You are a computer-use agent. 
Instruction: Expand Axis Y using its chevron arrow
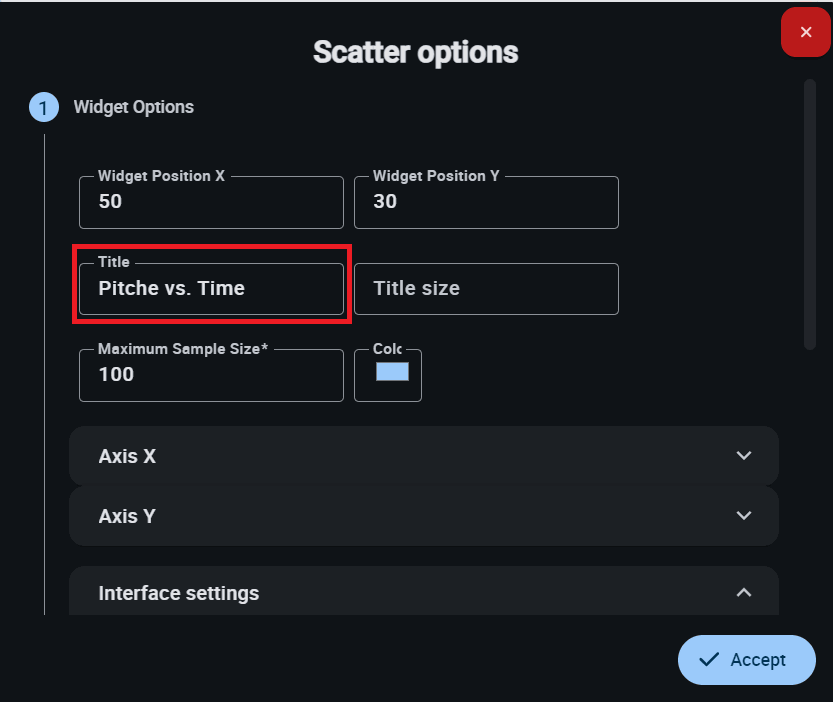(x=743, y=516)
